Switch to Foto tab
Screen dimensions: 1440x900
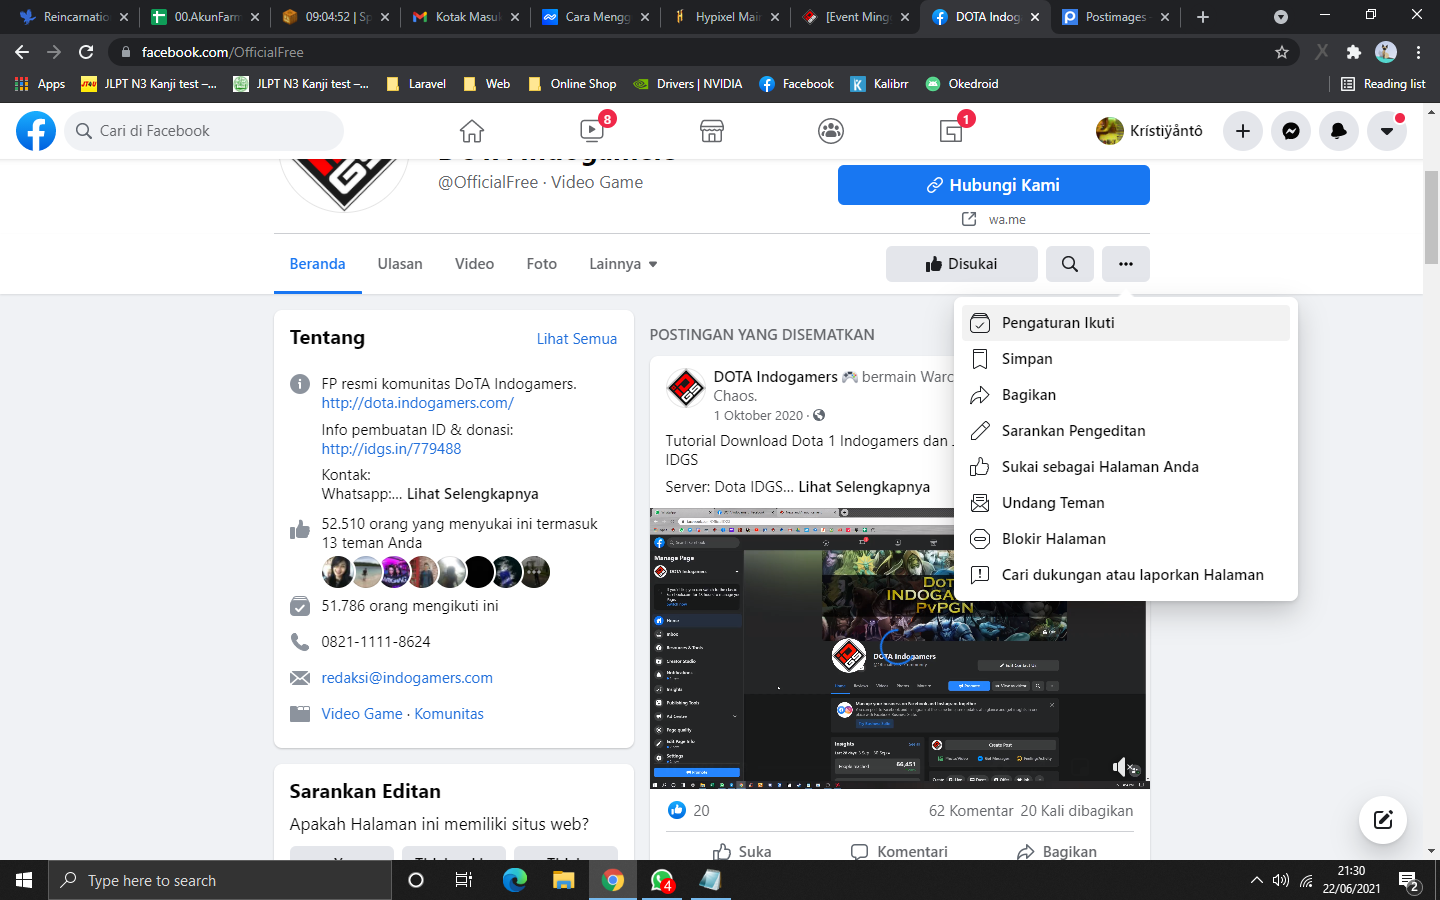(x=542, y=264)
